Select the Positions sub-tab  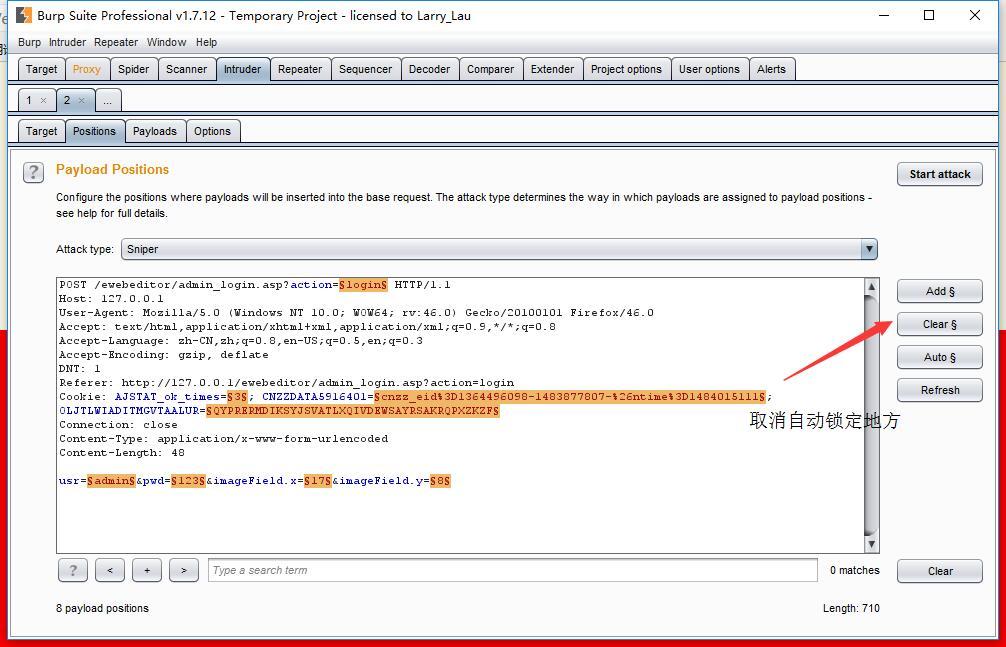point(94,131)
